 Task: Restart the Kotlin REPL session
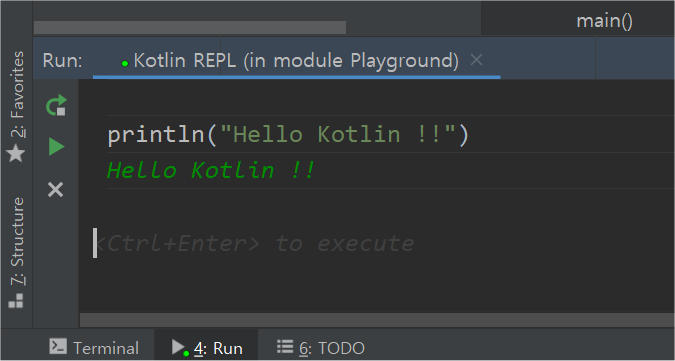click(56, 105)
